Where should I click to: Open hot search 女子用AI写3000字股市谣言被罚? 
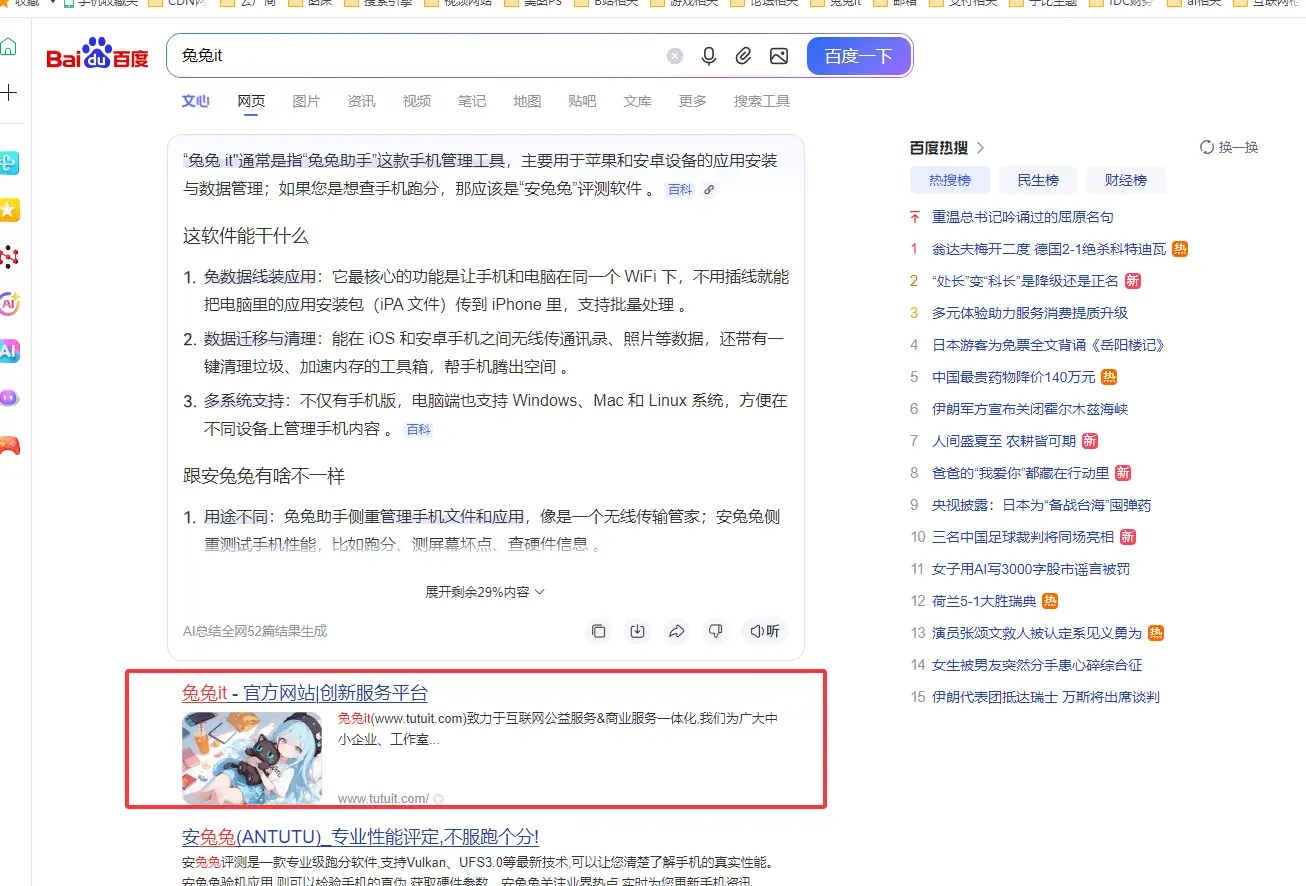point(1030,569)
